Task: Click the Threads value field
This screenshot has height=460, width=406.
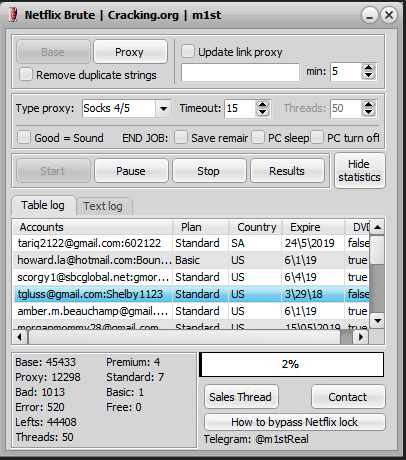Action: click(346, 108)
